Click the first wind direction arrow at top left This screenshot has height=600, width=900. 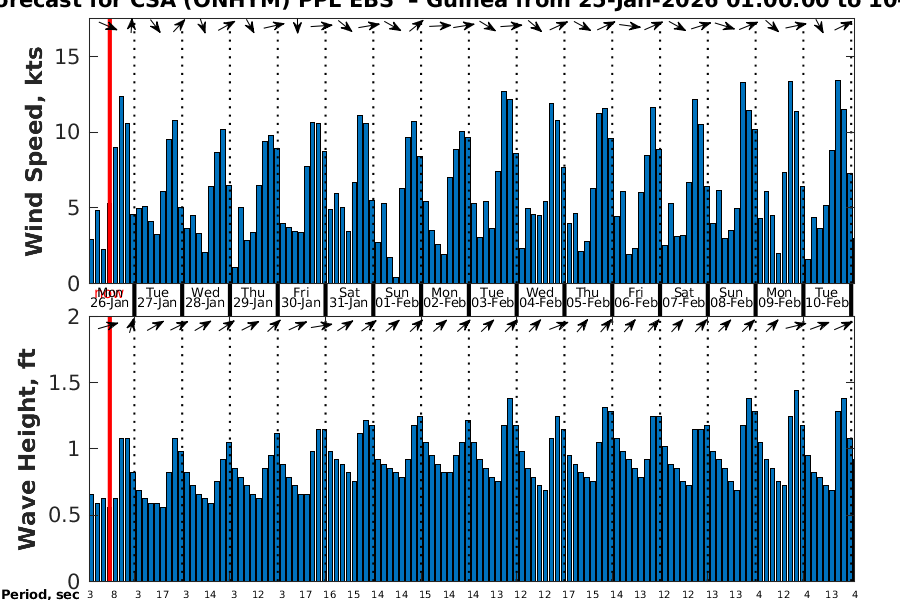click(111, 26)
